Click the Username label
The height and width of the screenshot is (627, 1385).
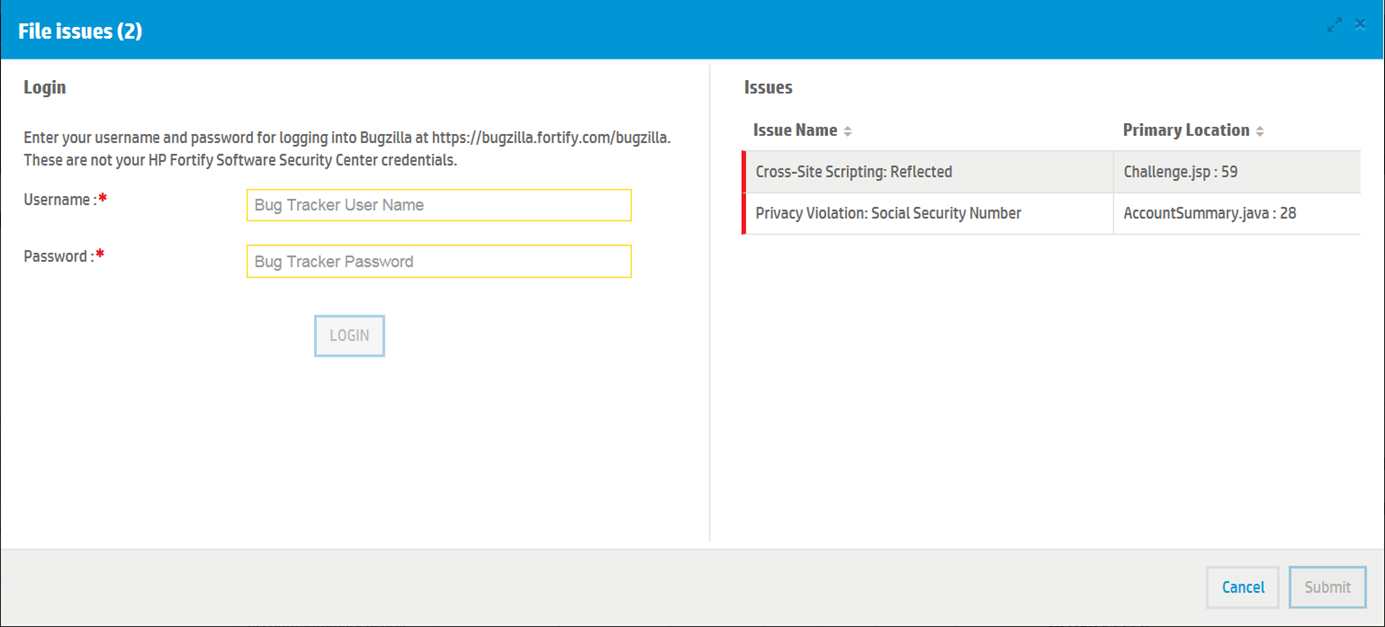tap(58, 200)
